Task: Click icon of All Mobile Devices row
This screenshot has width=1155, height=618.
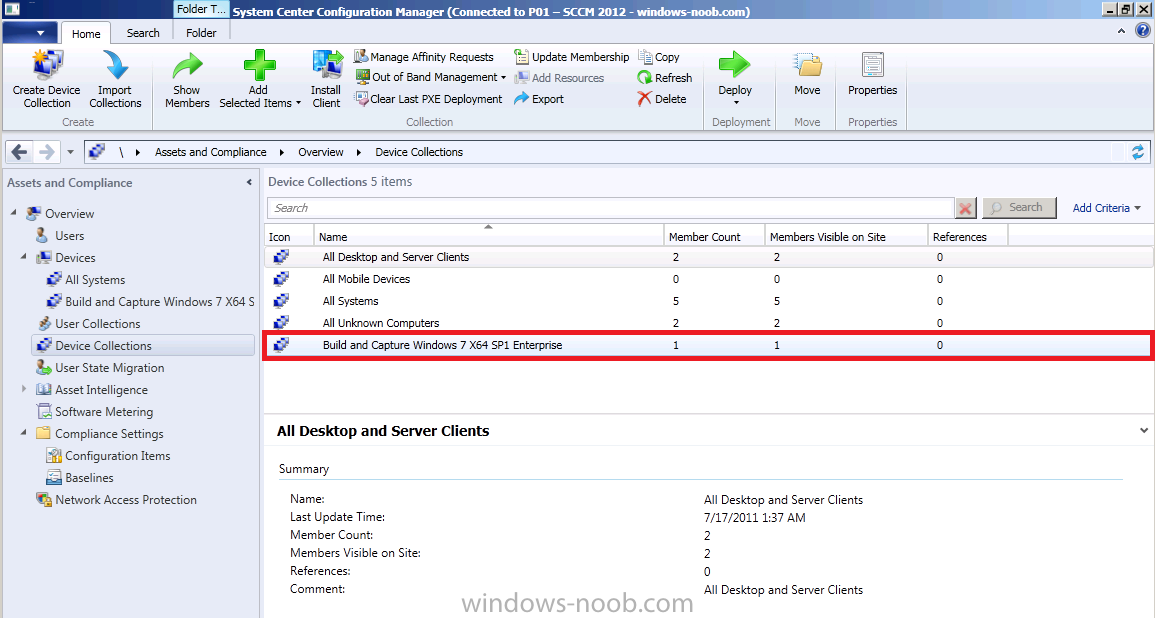Action: point(281,279)
